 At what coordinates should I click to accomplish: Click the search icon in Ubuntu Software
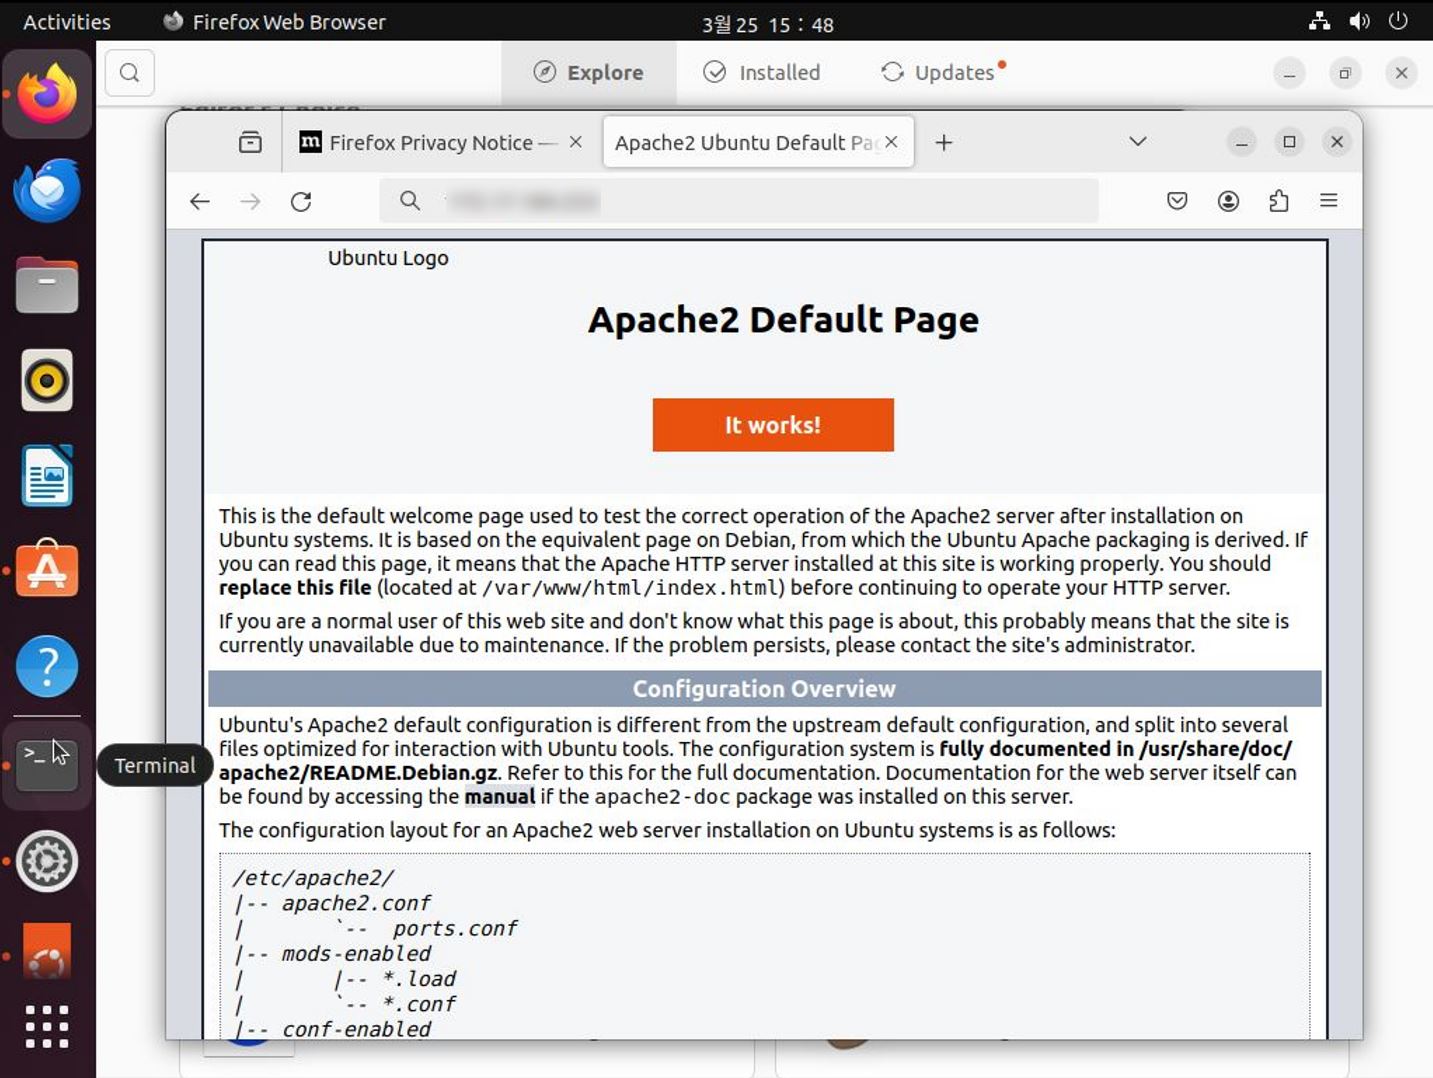(129, 72)
